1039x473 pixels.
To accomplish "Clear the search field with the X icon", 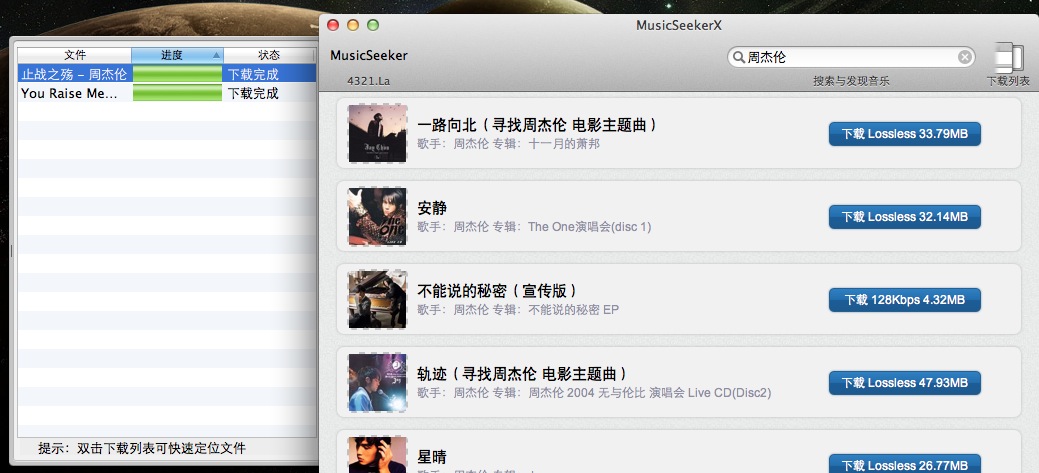I will [x=964, y=57].
